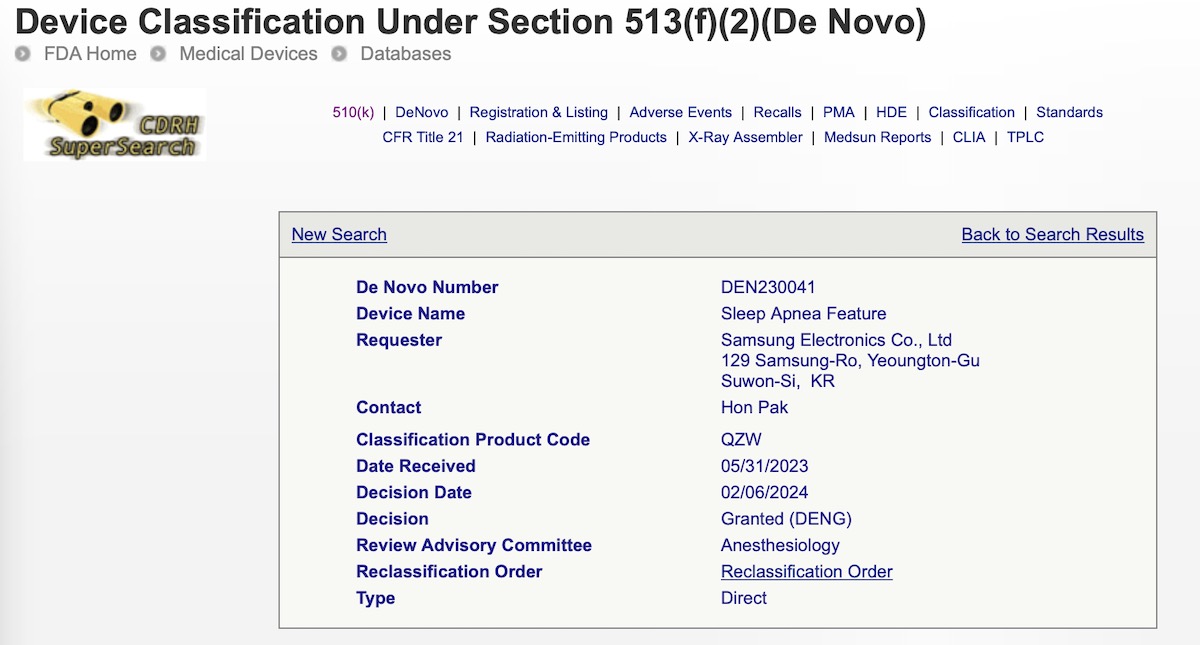Open the 510(k) database link

353,112
